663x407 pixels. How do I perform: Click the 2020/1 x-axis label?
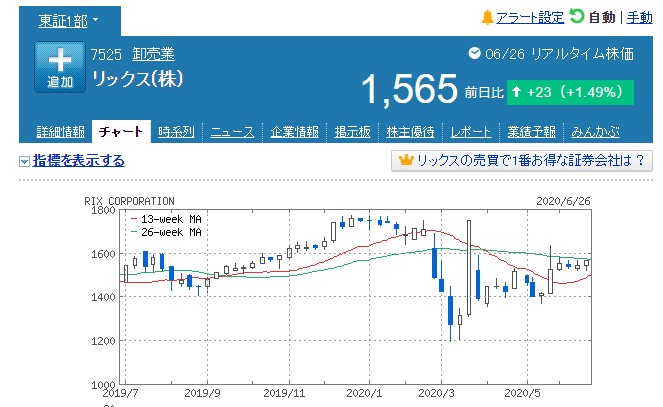tap(364, 393)
